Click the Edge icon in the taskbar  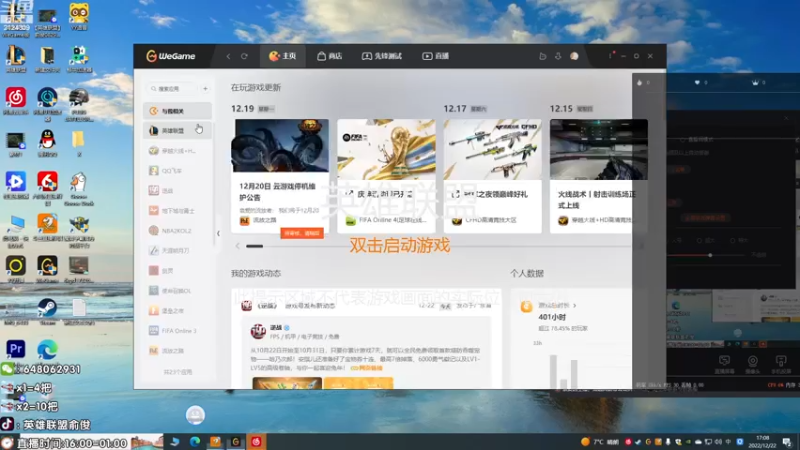tap(195, 442)
